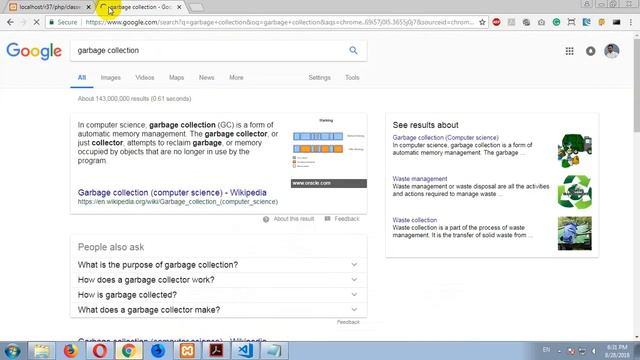The width and height of the screenshot is (640, 360).
Task: Click the featured snippet Feedback flag icon
Action: pos(327,219)
